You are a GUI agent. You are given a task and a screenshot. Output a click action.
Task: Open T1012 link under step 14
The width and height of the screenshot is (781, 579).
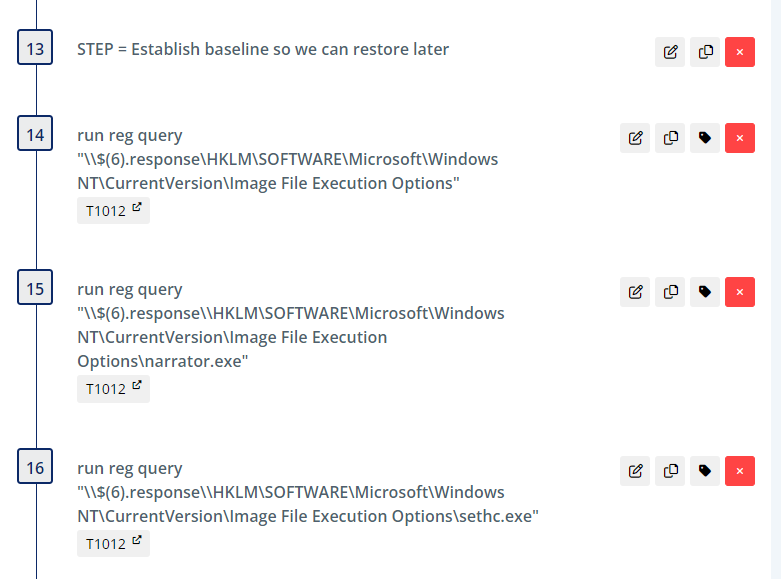coord(113,211)
